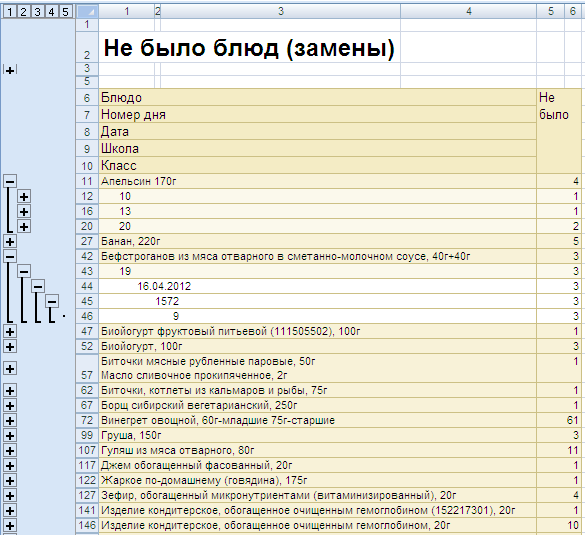Select column 3 header
The width and height of the screenshot is (585, 535).
281,12
